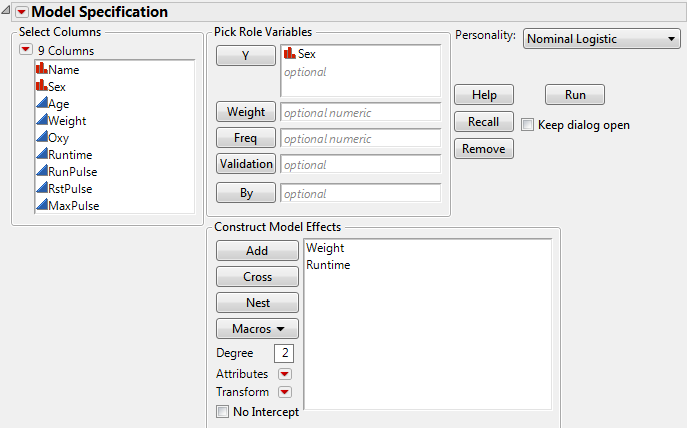Click the continuous icon beside MaxPulse column
Image resolution: width=687 pixels, height=428 pixels.
click(41, 206)
